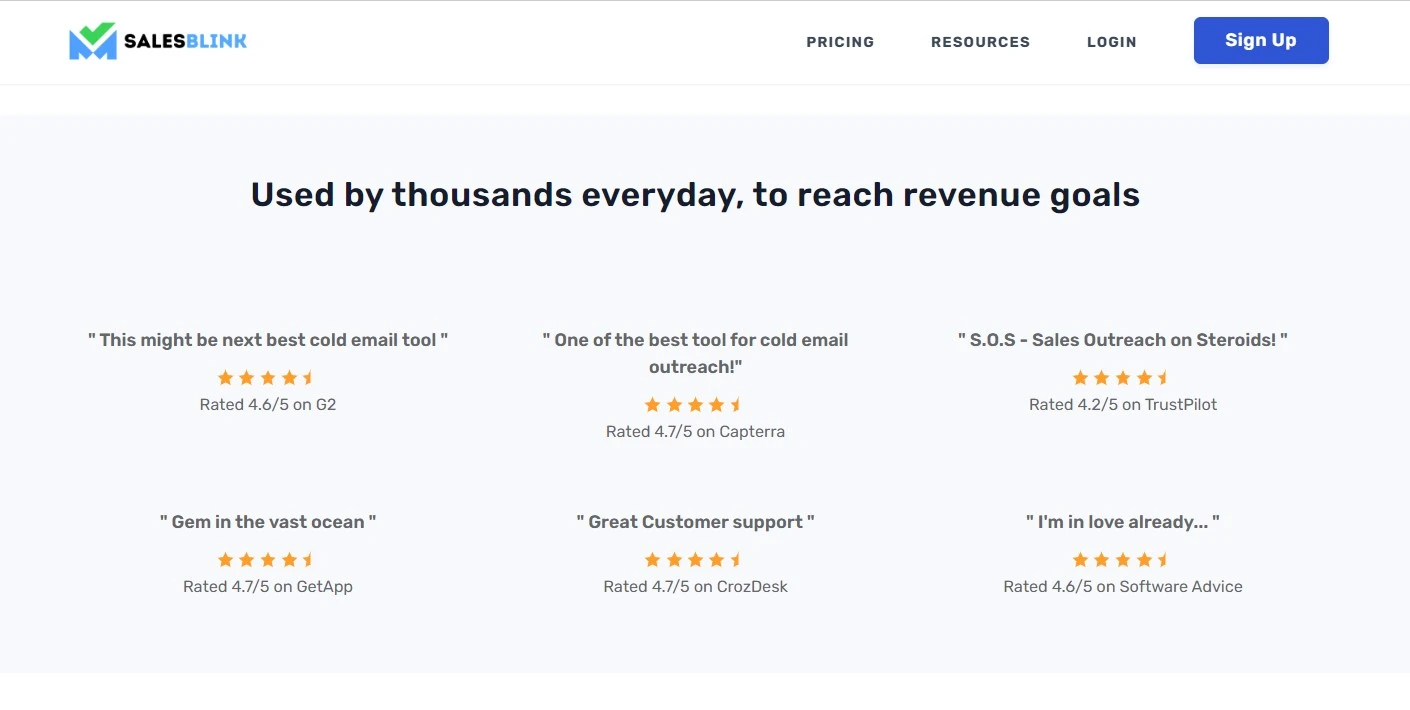Image resolution: width=1410 pixels, height=710 pixels.
Task: Click the blue Sign Up button
Action: pos(1261,40)
